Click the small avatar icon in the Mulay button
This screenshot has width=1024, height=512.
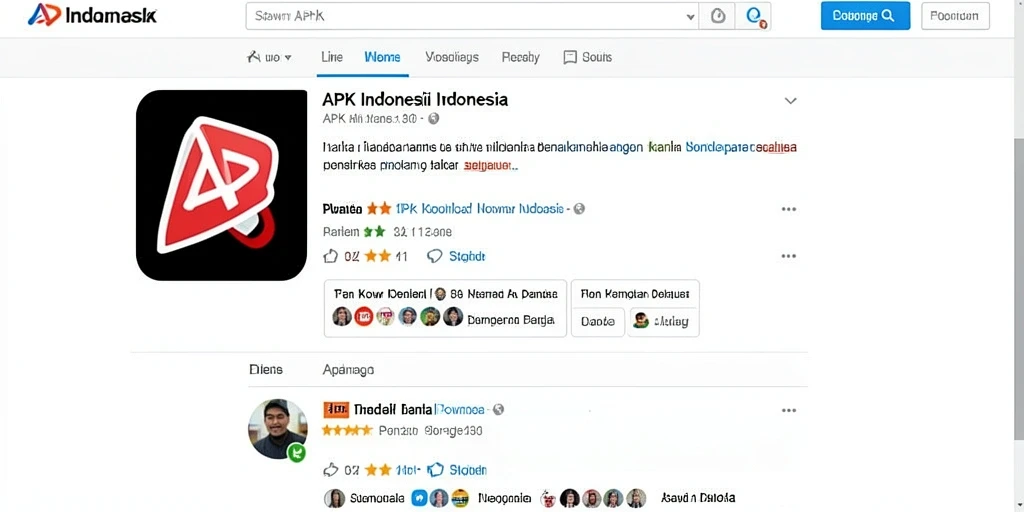(x=641, y=321)
